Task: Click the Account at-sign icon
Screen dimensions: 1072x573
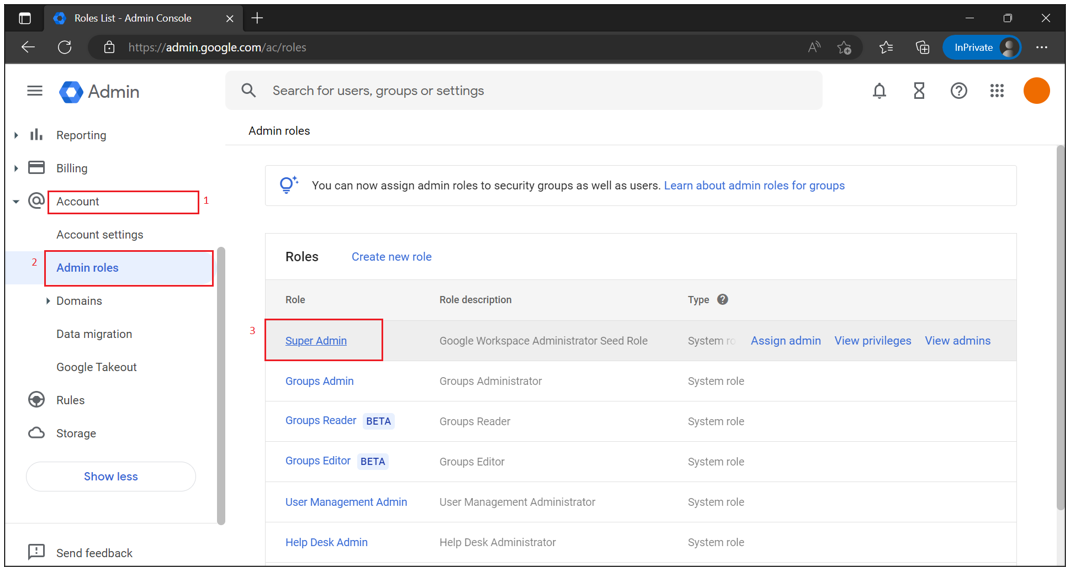Action: click(x=36, y=201)
